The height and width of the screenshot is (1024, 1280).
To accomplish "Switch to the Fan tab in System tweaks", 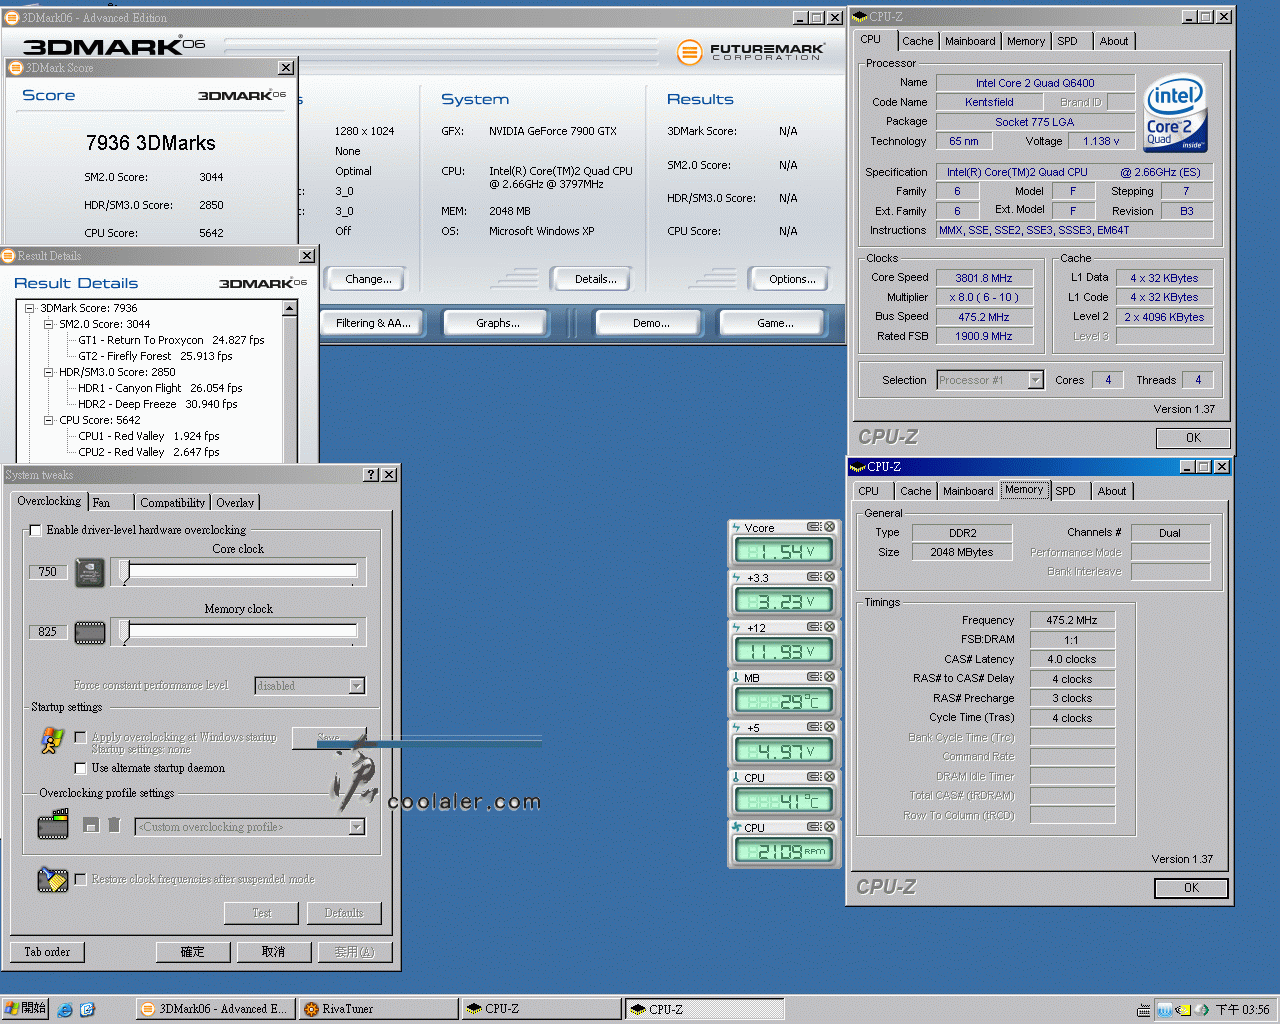I will tap(109, 501).
